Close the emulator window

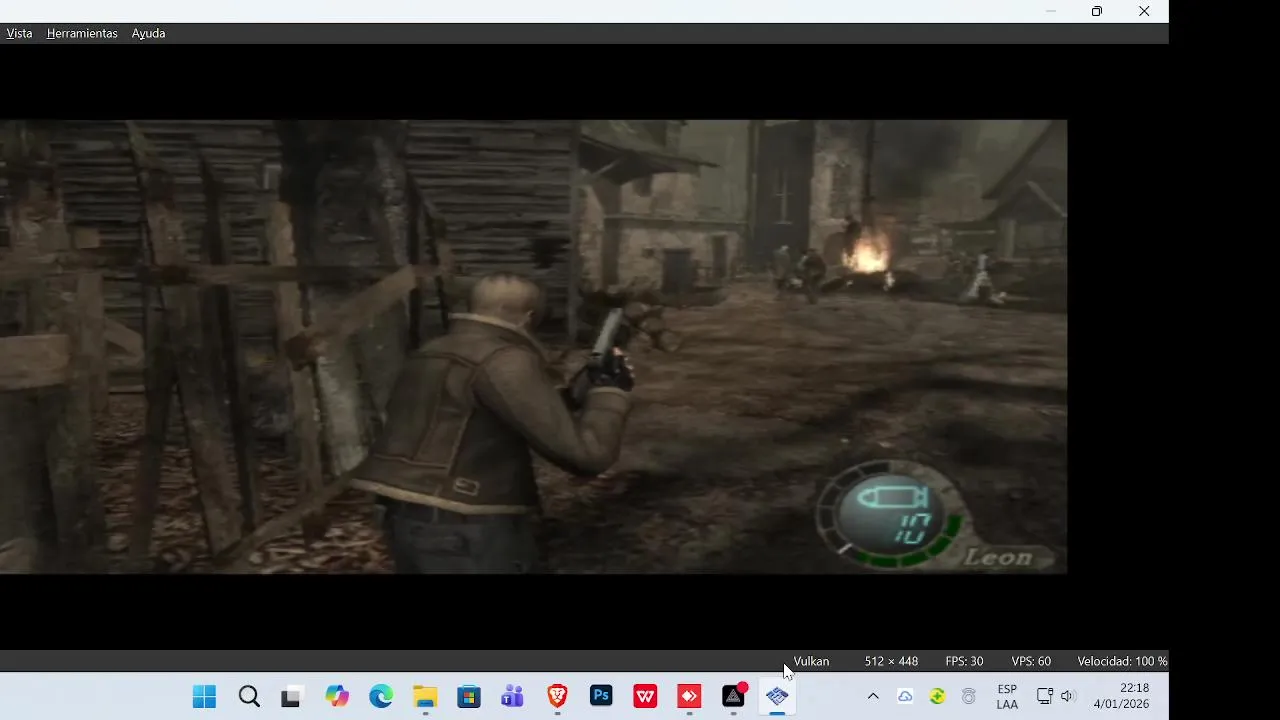[x=1144, y=11]
